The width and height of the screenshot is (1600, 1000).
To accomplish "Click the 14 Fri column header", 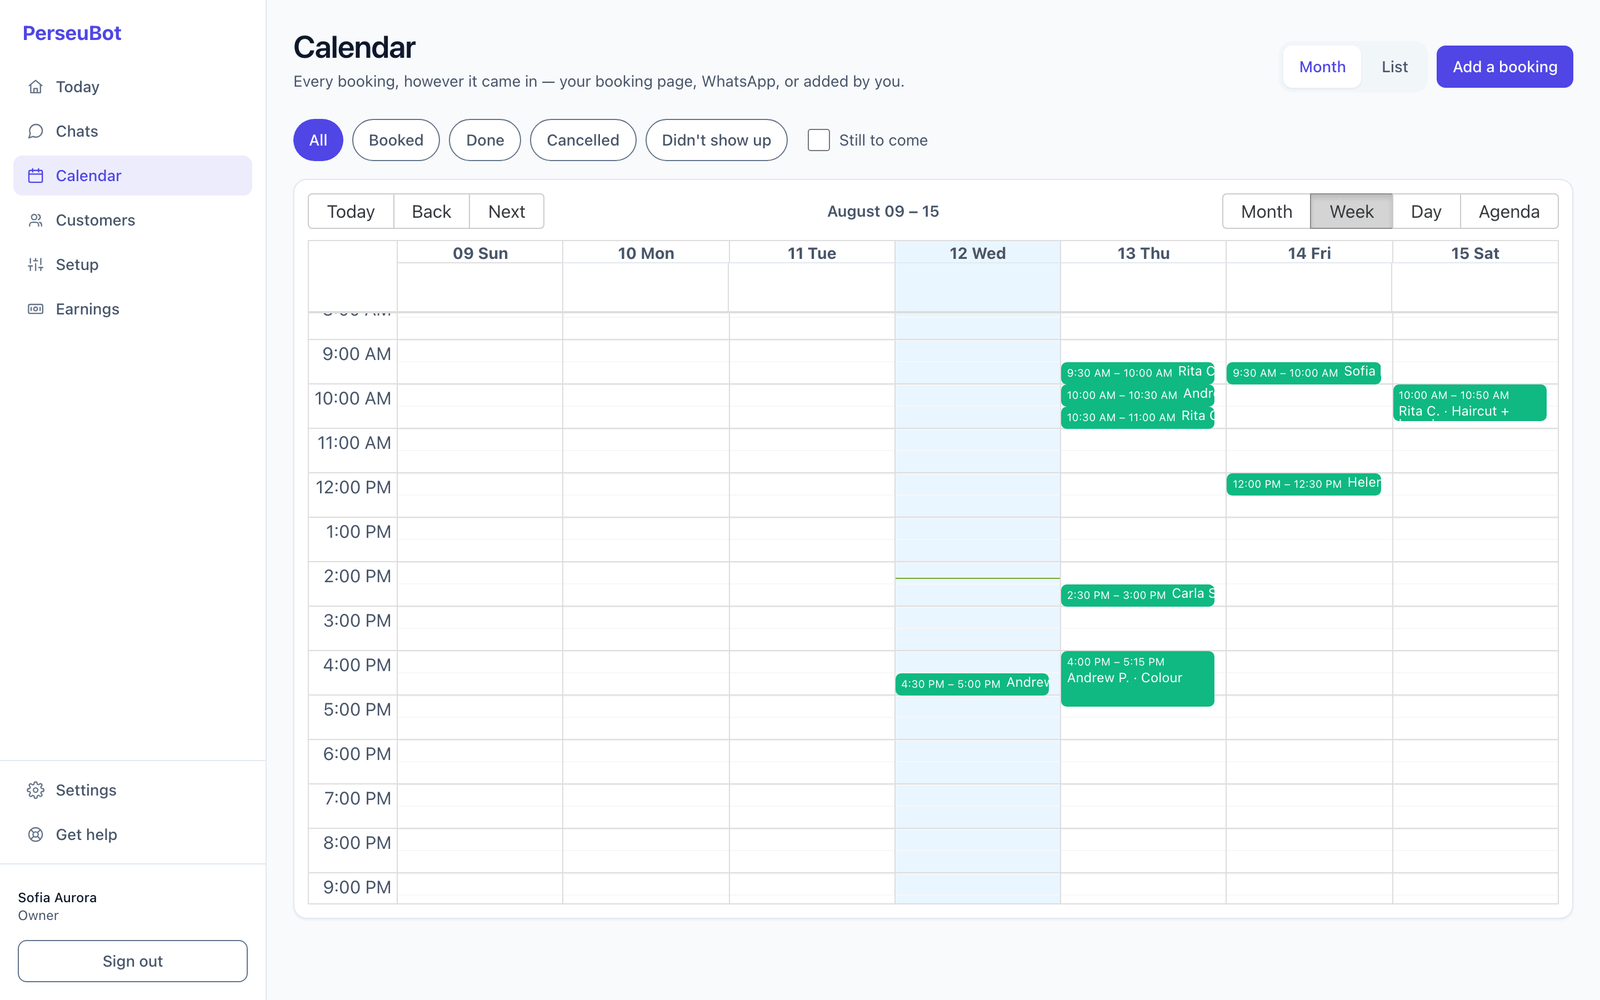I will click(1309, 253).
